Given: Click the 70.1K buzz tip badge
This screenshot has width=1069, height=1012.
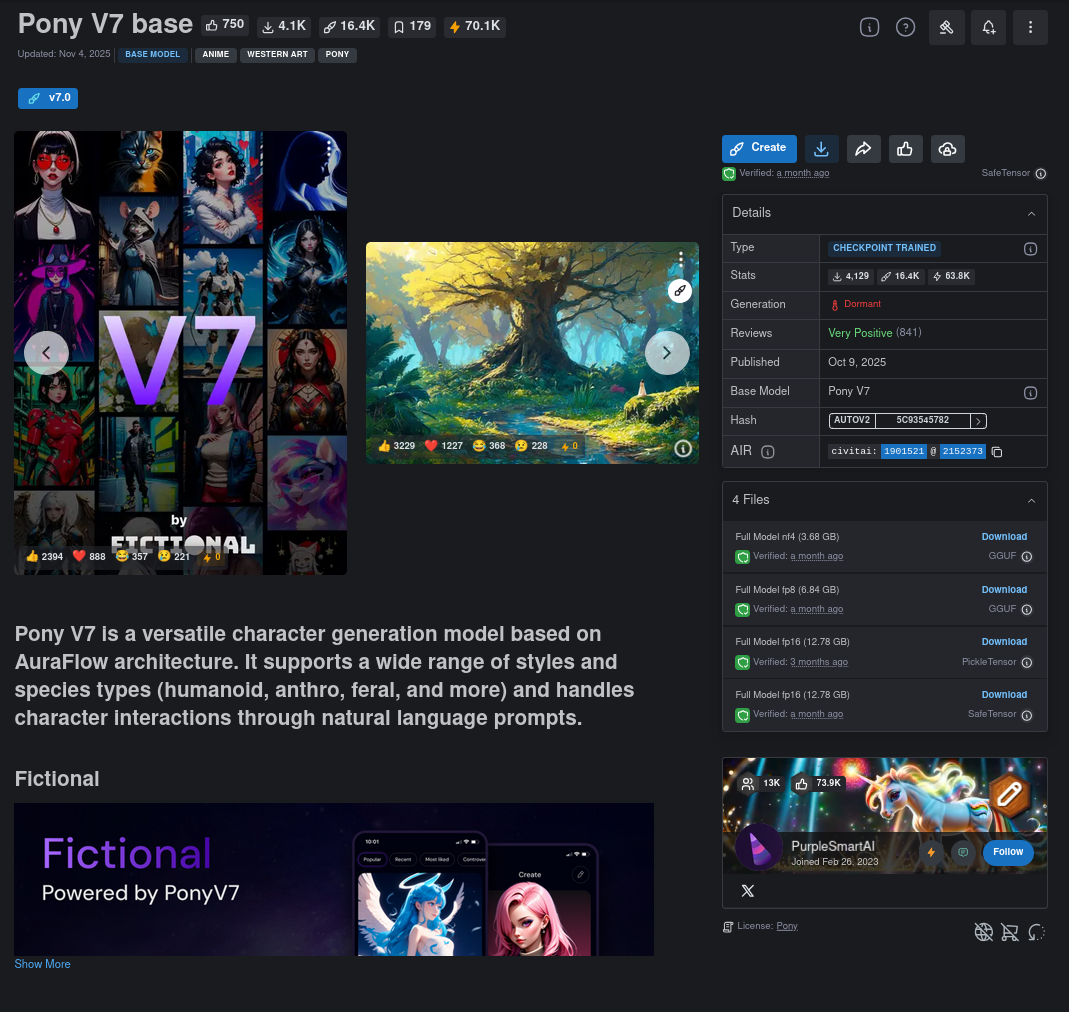Looking at the screenshot, I should (475, 26).
